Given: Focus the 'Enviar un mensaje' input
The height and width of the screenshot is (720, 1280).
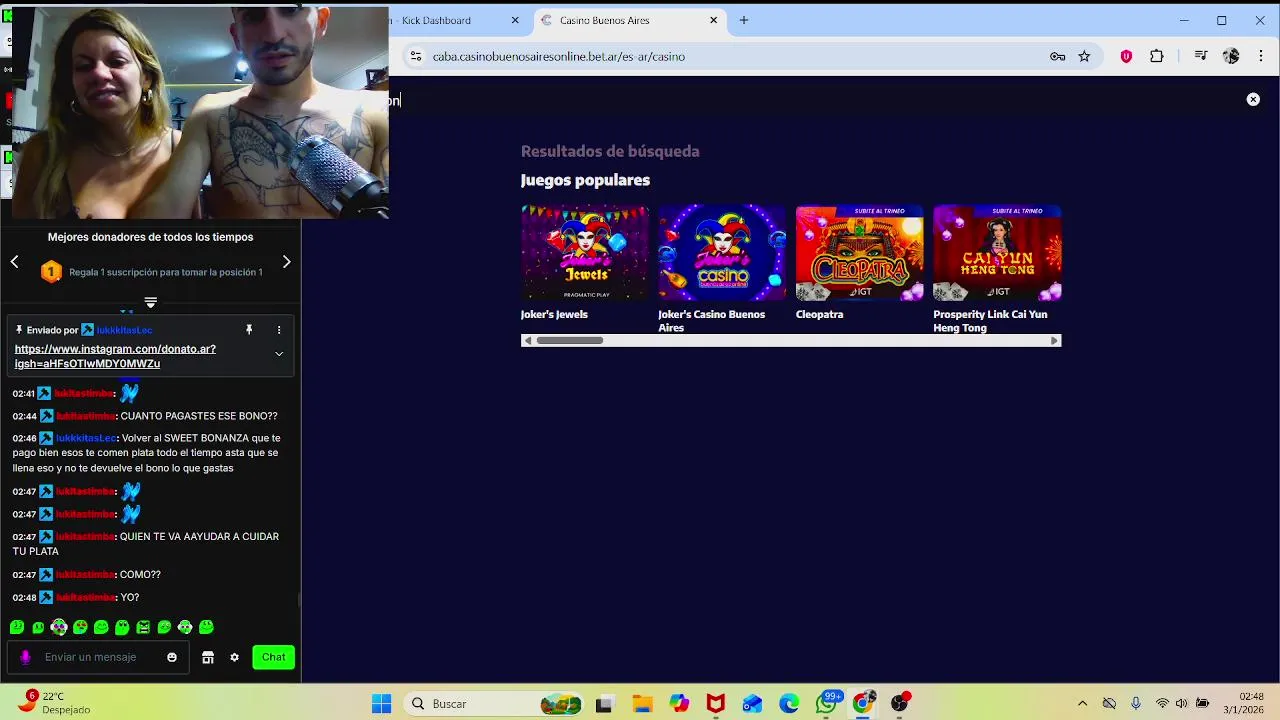Looking at the screenshot, I should pyautogui.click(x=98, y=657).
